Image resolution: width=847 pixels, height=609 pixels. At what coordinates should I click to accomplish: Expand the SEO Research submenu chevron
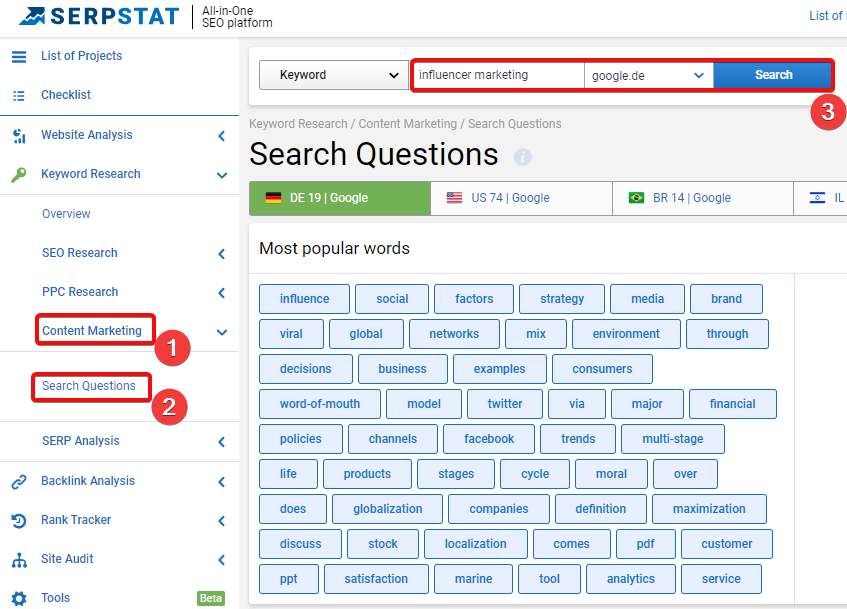tap(222, 253)
